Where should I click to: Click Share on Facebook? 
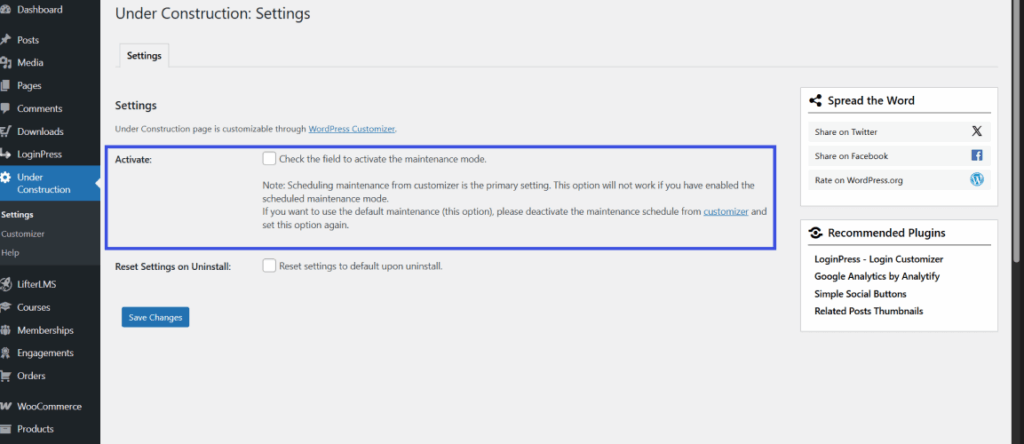click(899, 156)
